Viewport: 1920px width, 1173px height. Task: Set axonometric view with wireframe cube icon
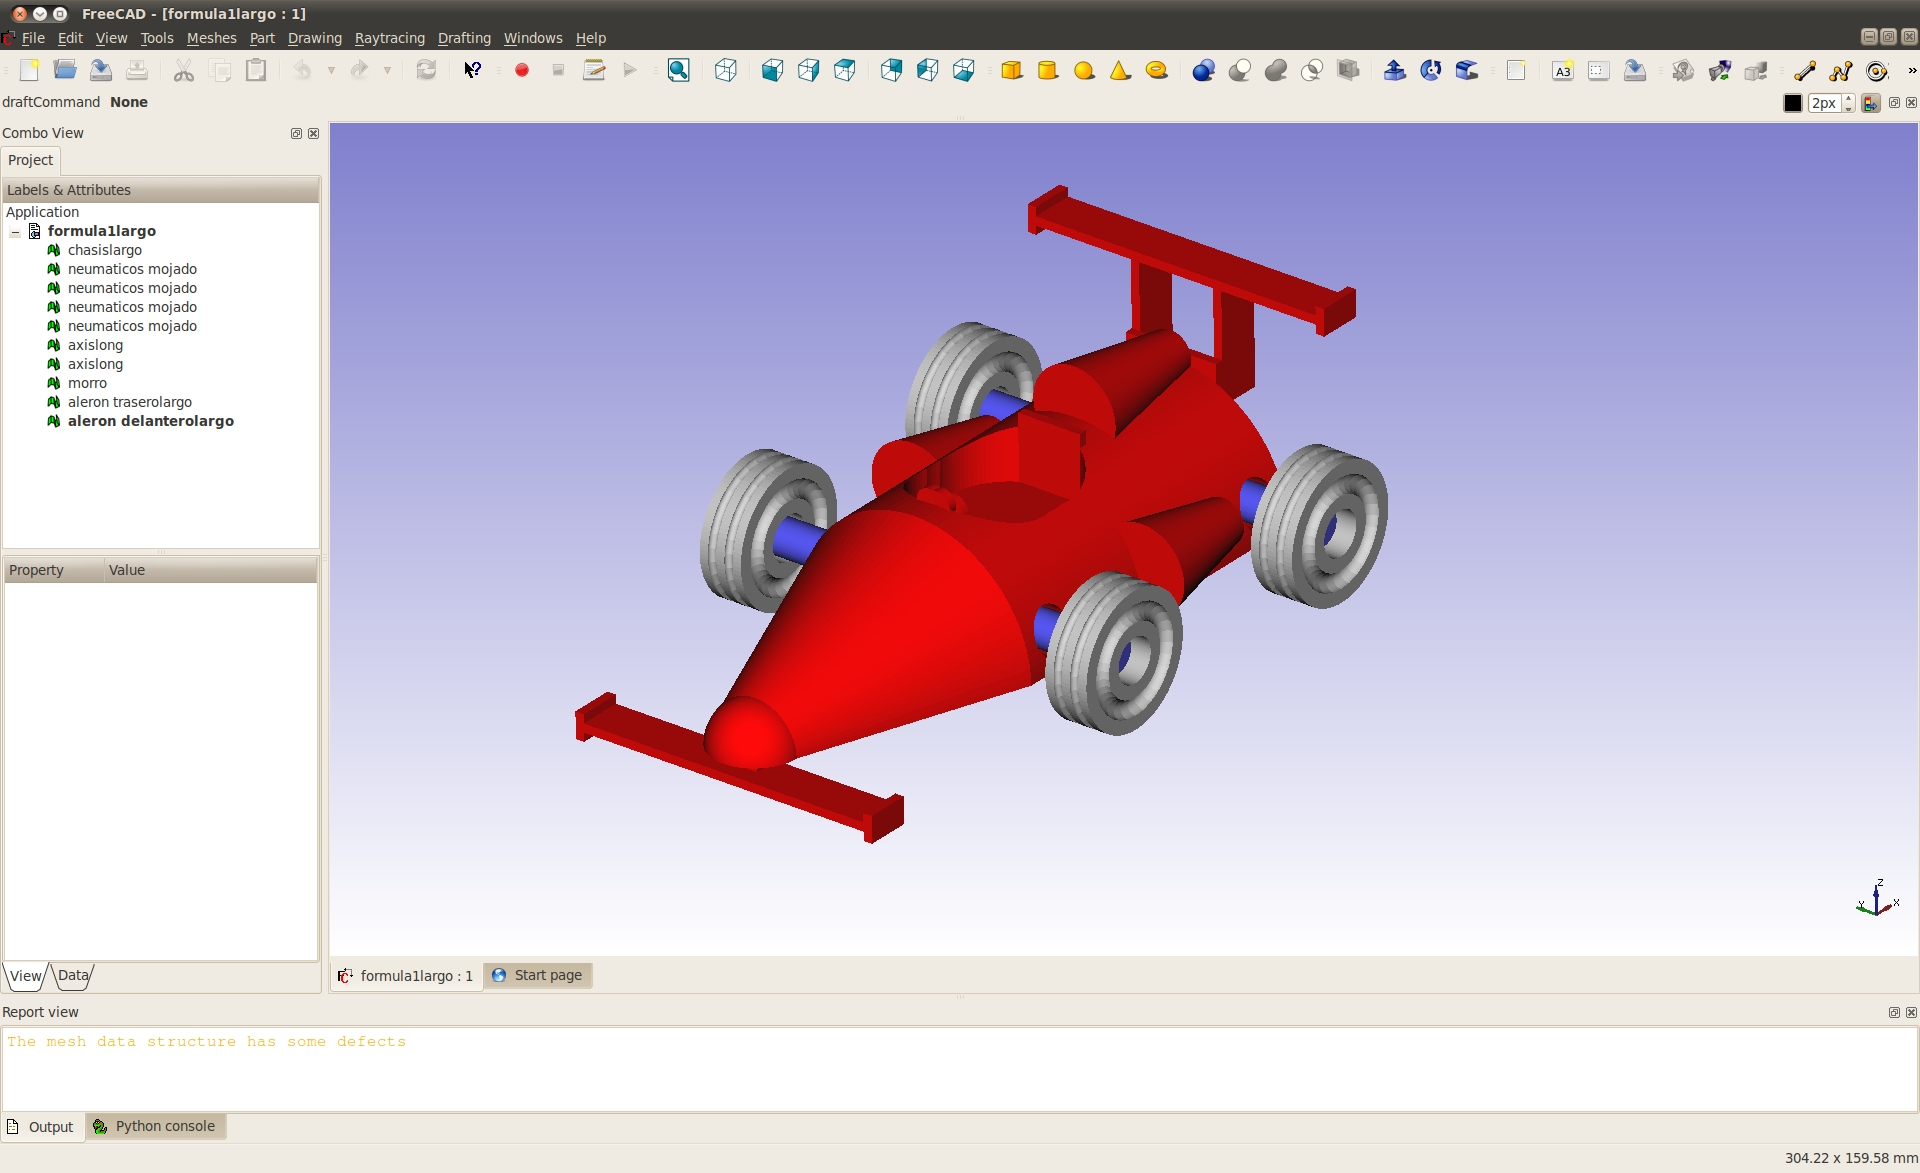[726, 70]
